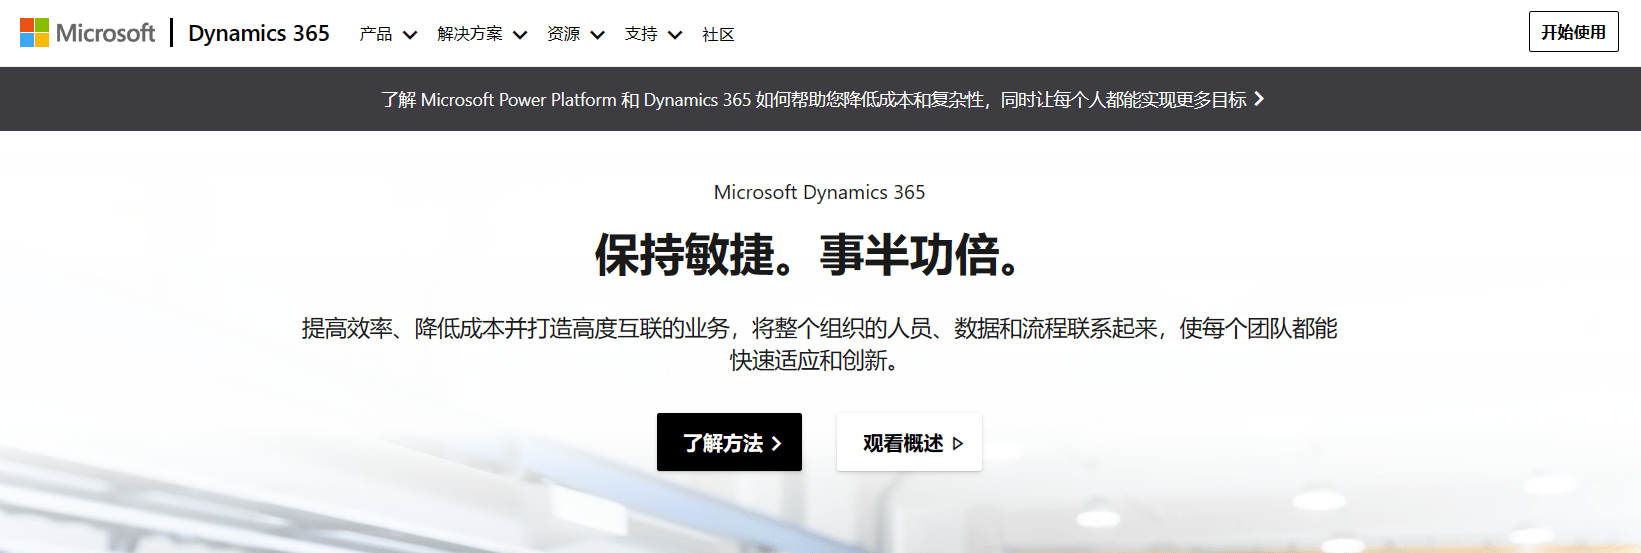Select the Microsoft Dynamics 365 subtitle text
Image resolution: width=1641 pixels, height=553 pixels.
click(820, 192)
